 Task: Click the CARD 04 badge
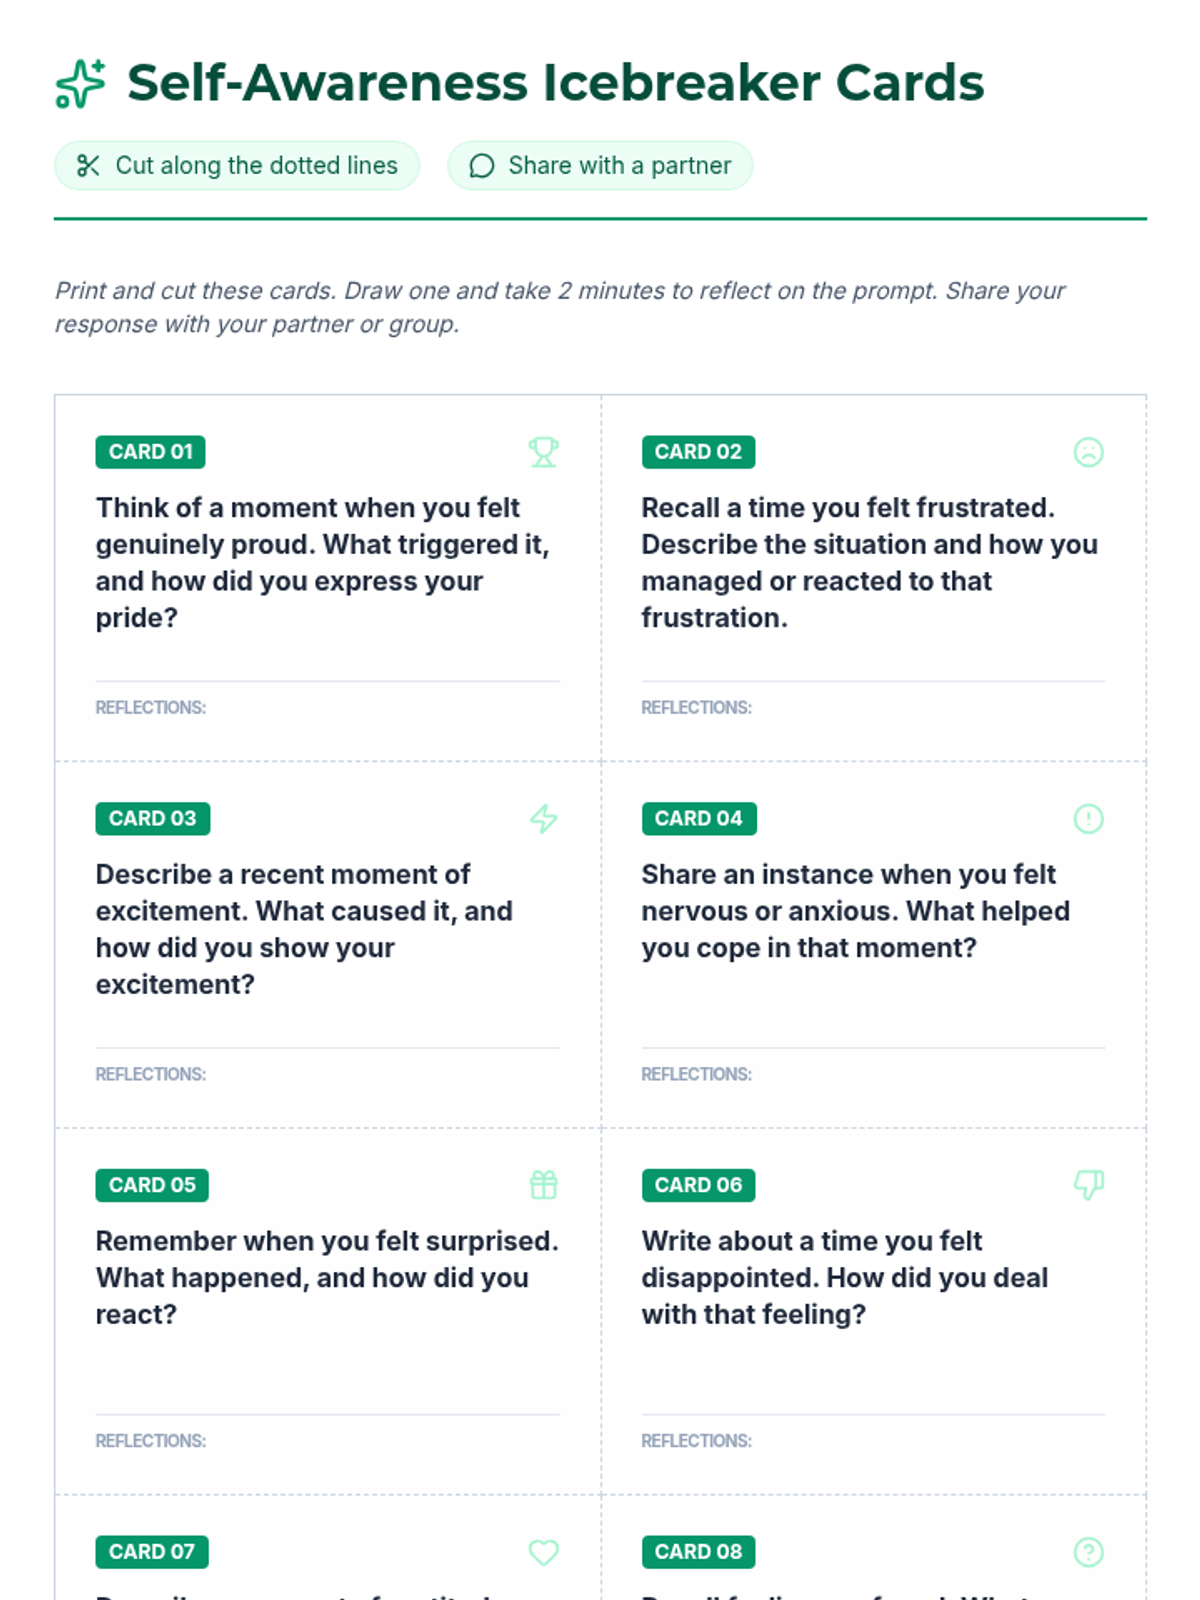pos(698,819)
